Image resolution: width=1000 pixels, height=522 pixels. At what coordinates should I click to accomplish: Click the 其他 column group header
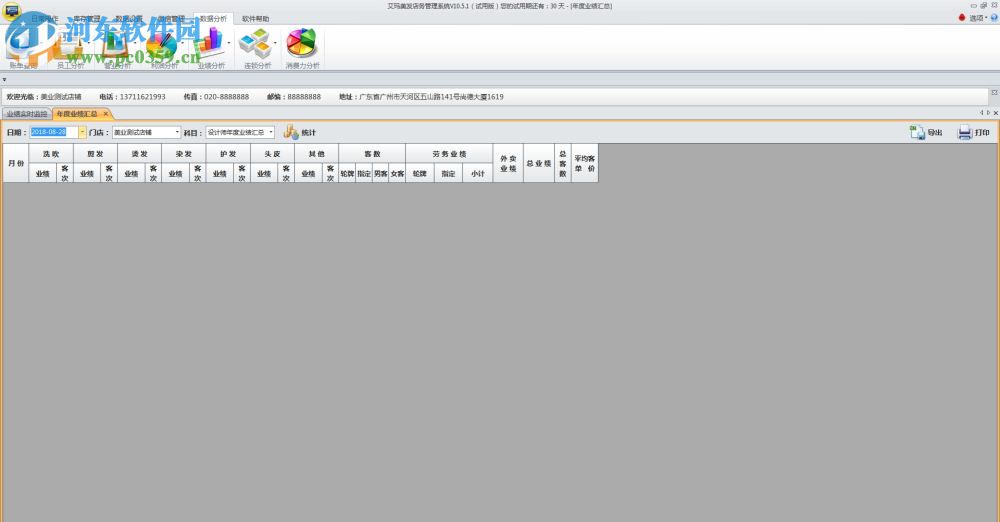[316, 154]
